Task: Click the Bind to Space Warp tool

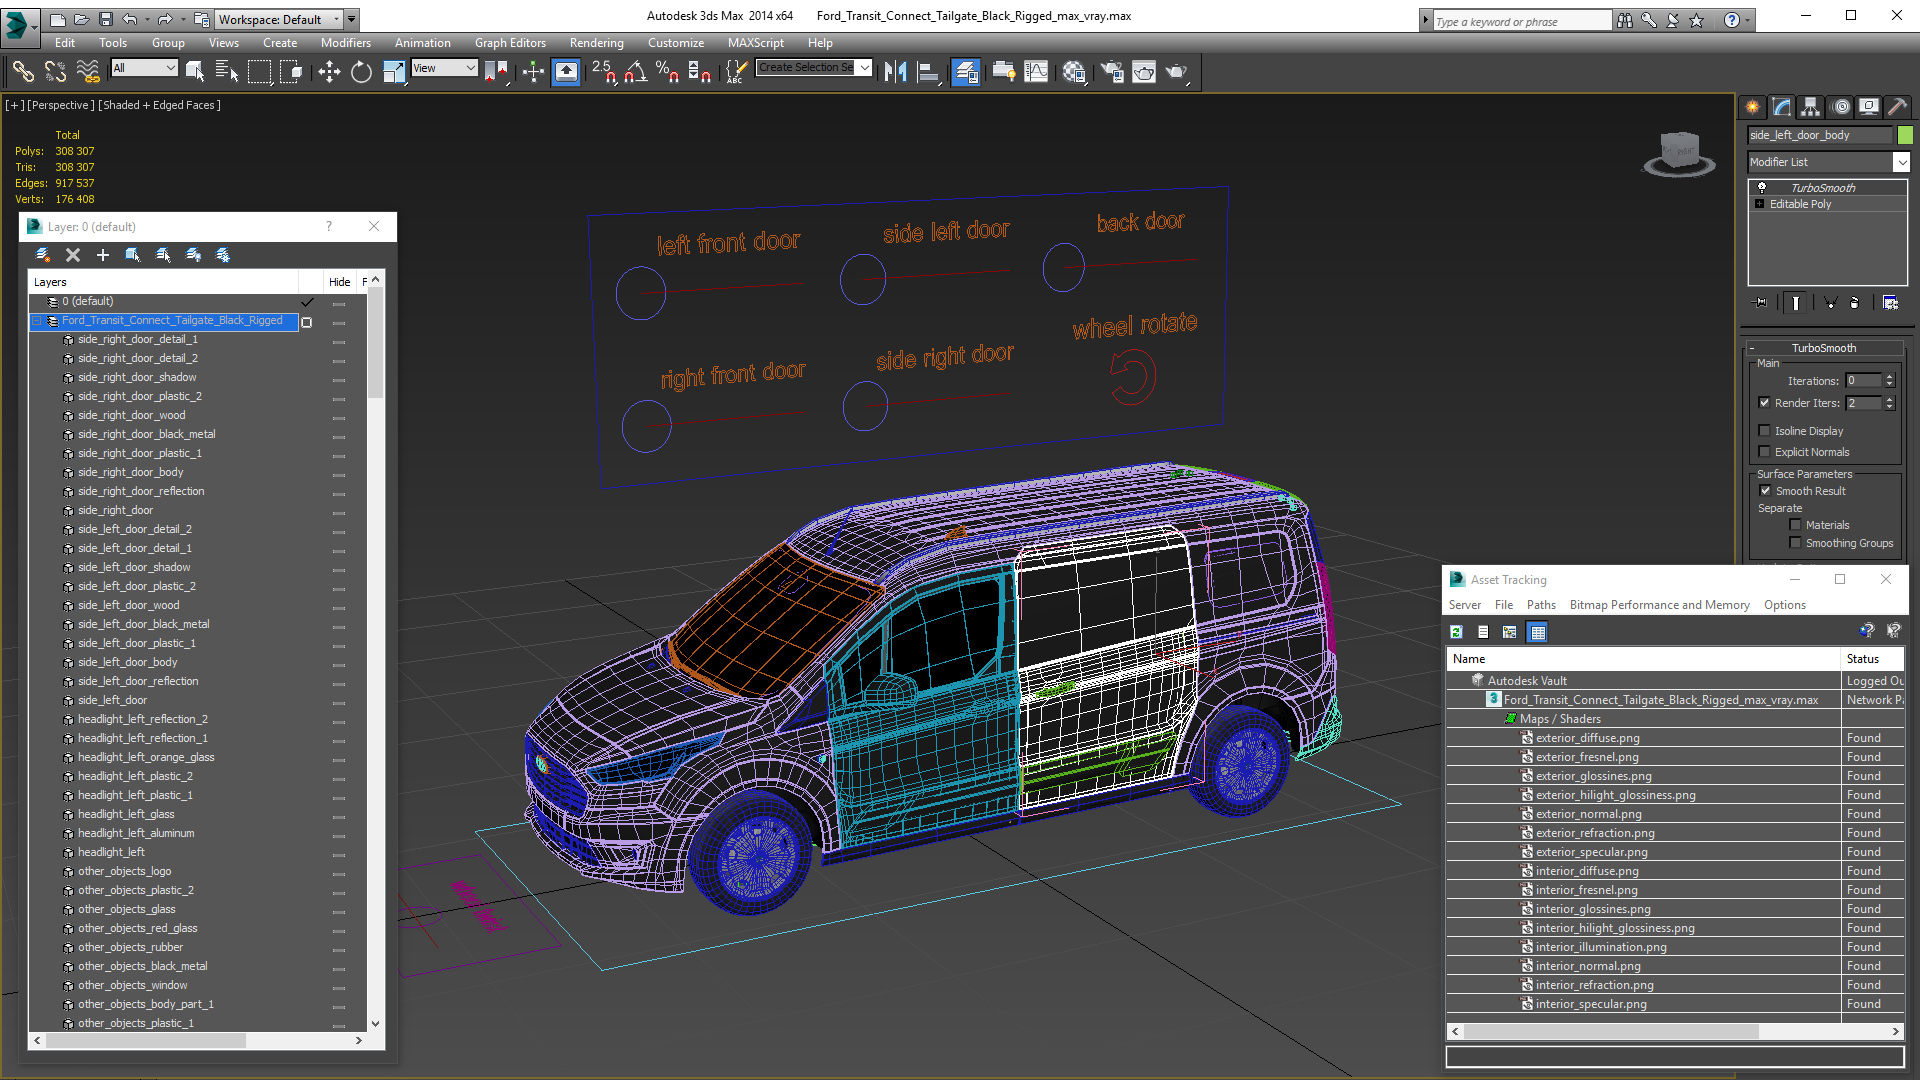Action: pos(88,71)
